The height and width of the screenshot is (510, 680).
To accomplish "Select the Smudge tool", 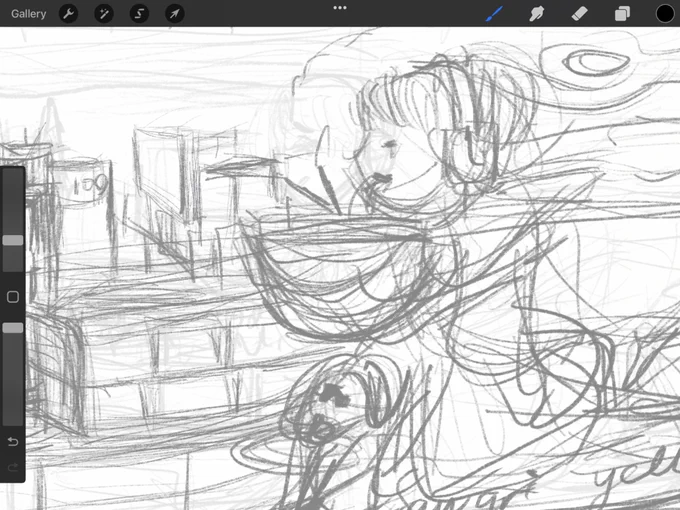I will [537, 14].
